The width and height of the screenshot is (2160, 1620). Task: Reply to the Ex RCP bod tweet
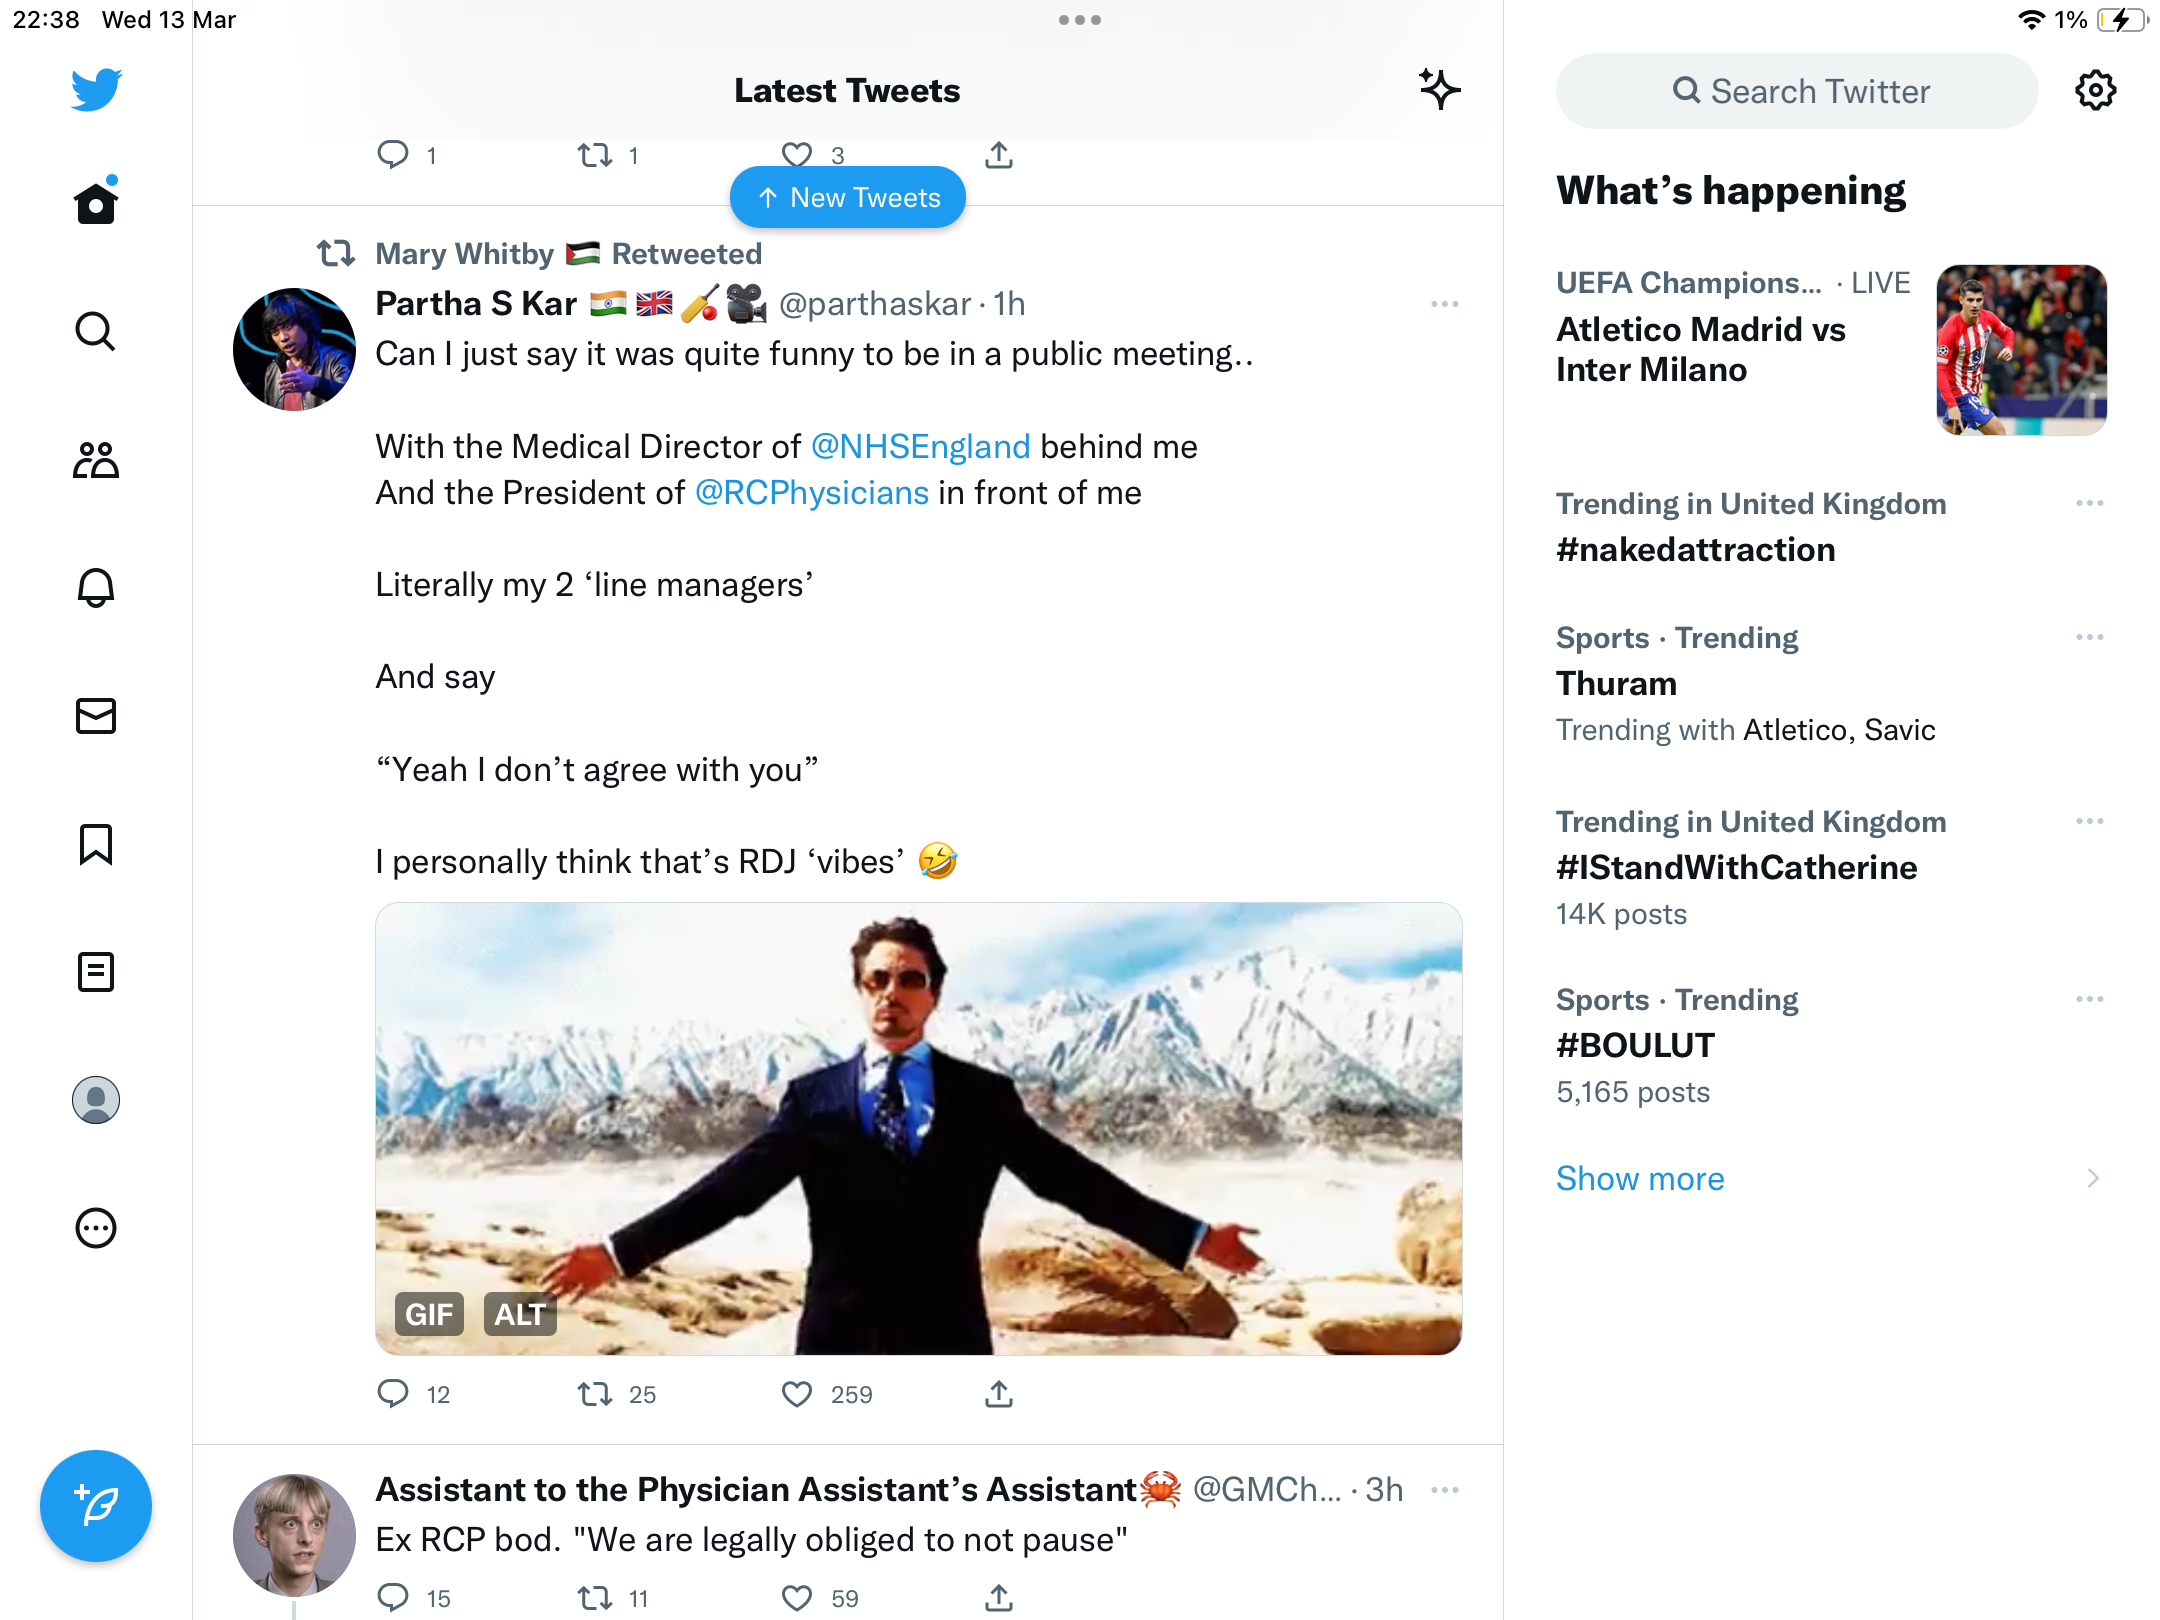pyautogui.click(x=393, y=1597)
